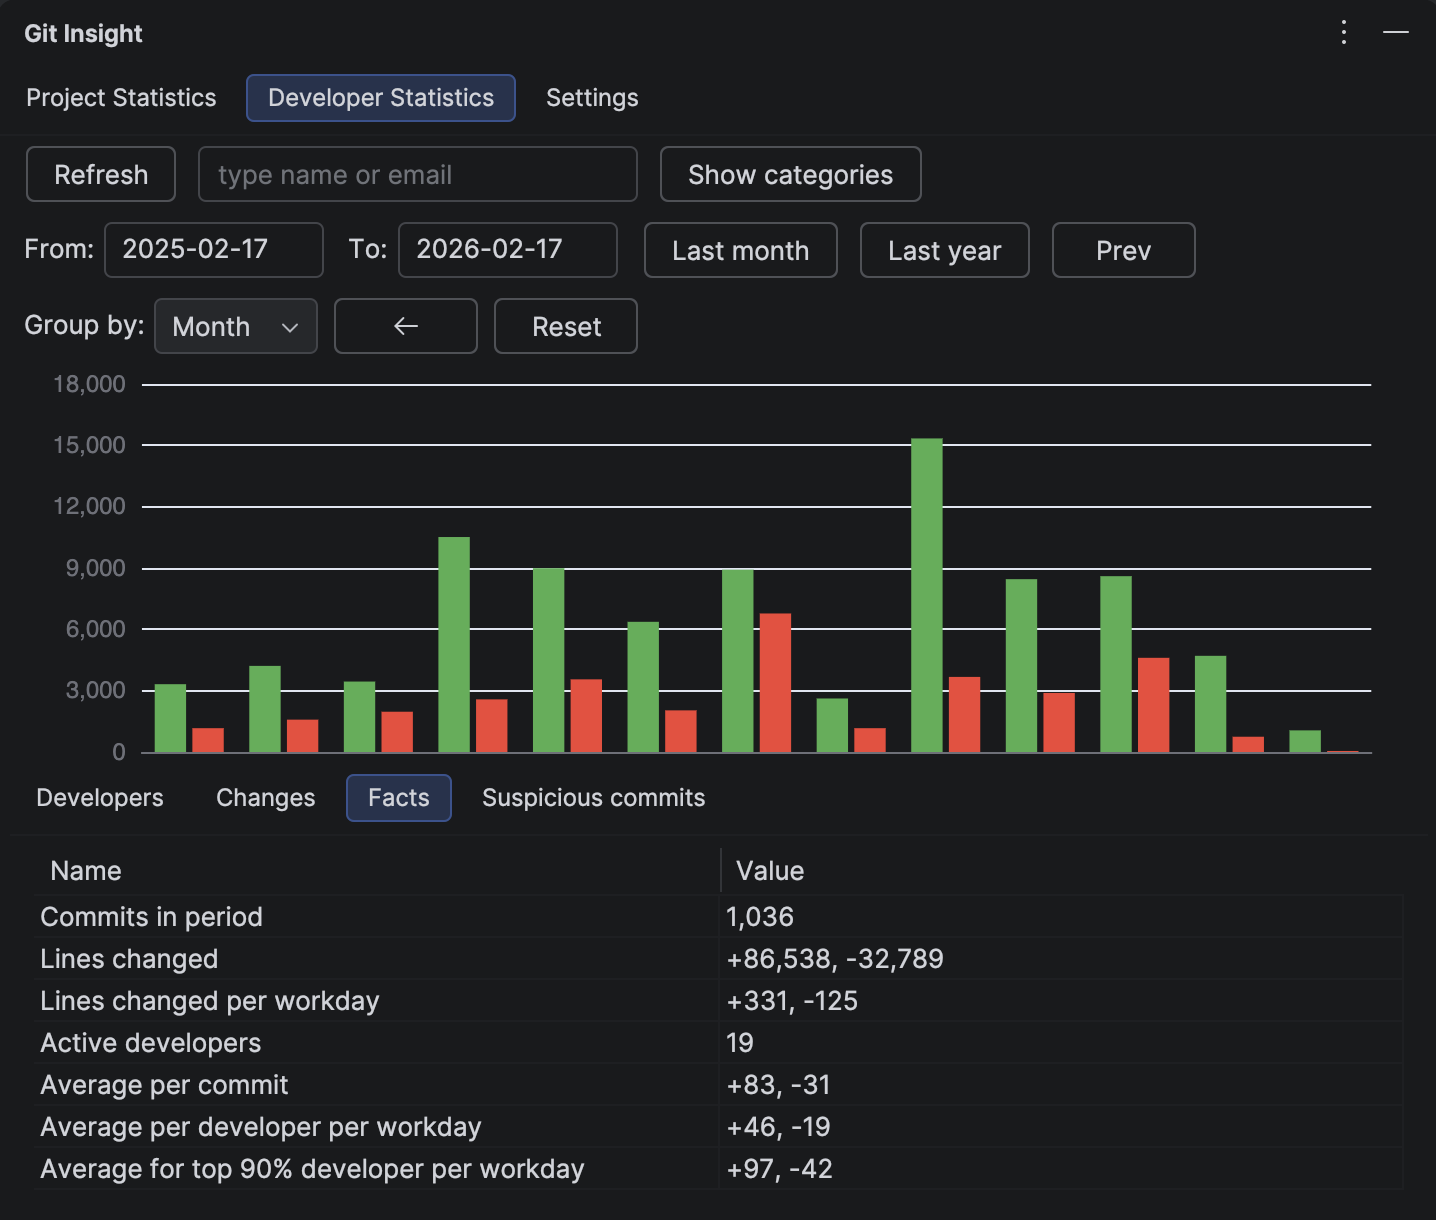Open the Month group-by chevron
This screenshot has height=1220, width=1436.
tap(291, 326)
